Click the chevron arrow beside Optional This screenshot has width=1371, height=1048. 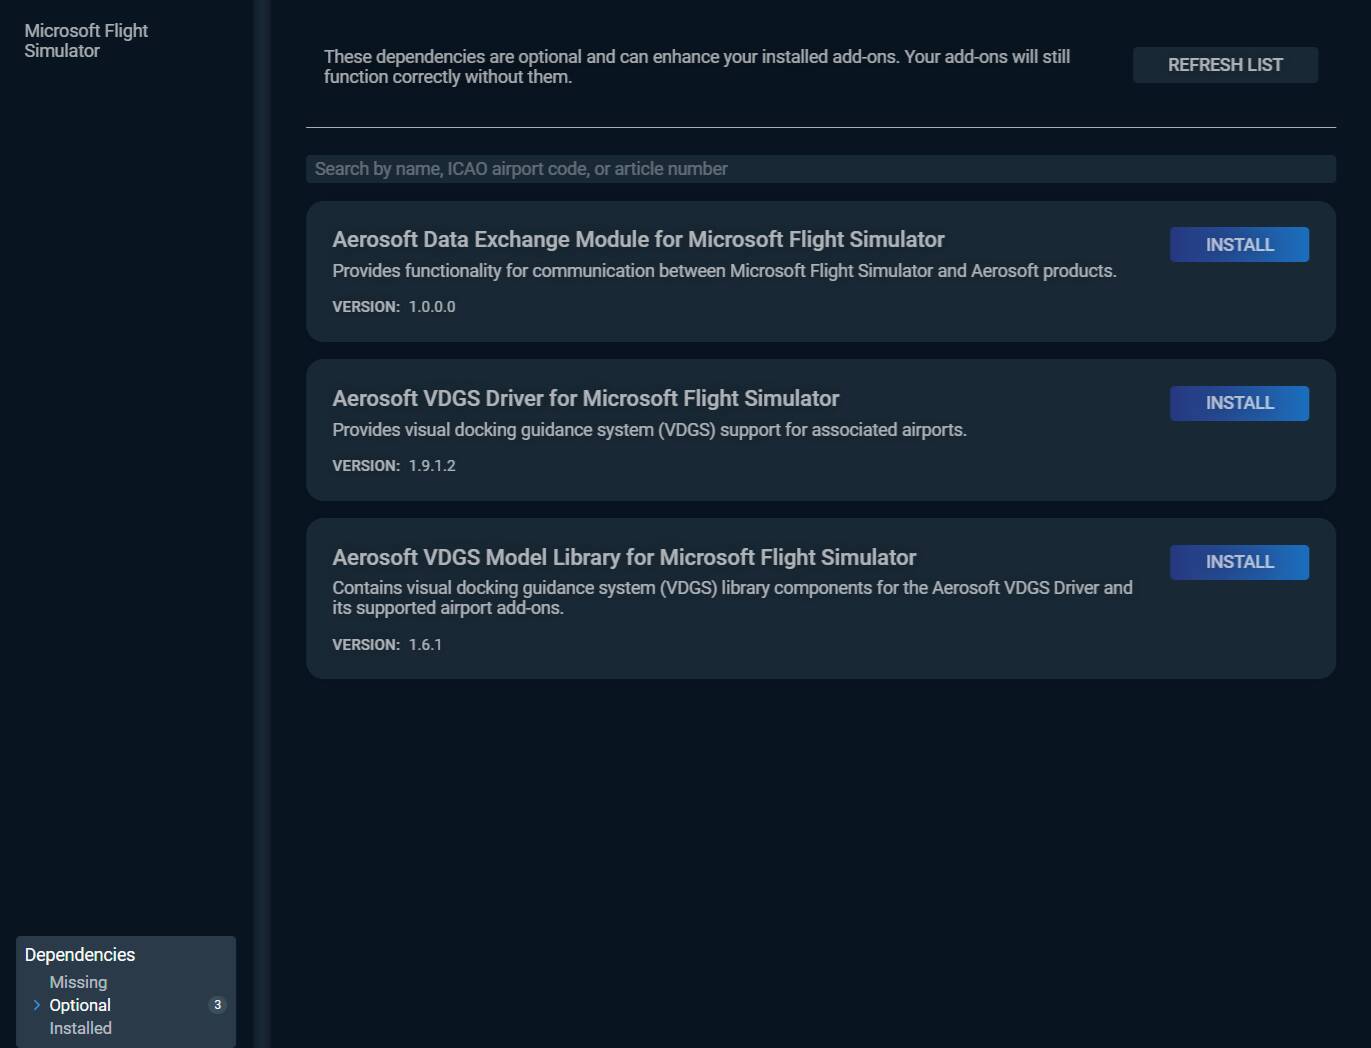coord(37,1005)
